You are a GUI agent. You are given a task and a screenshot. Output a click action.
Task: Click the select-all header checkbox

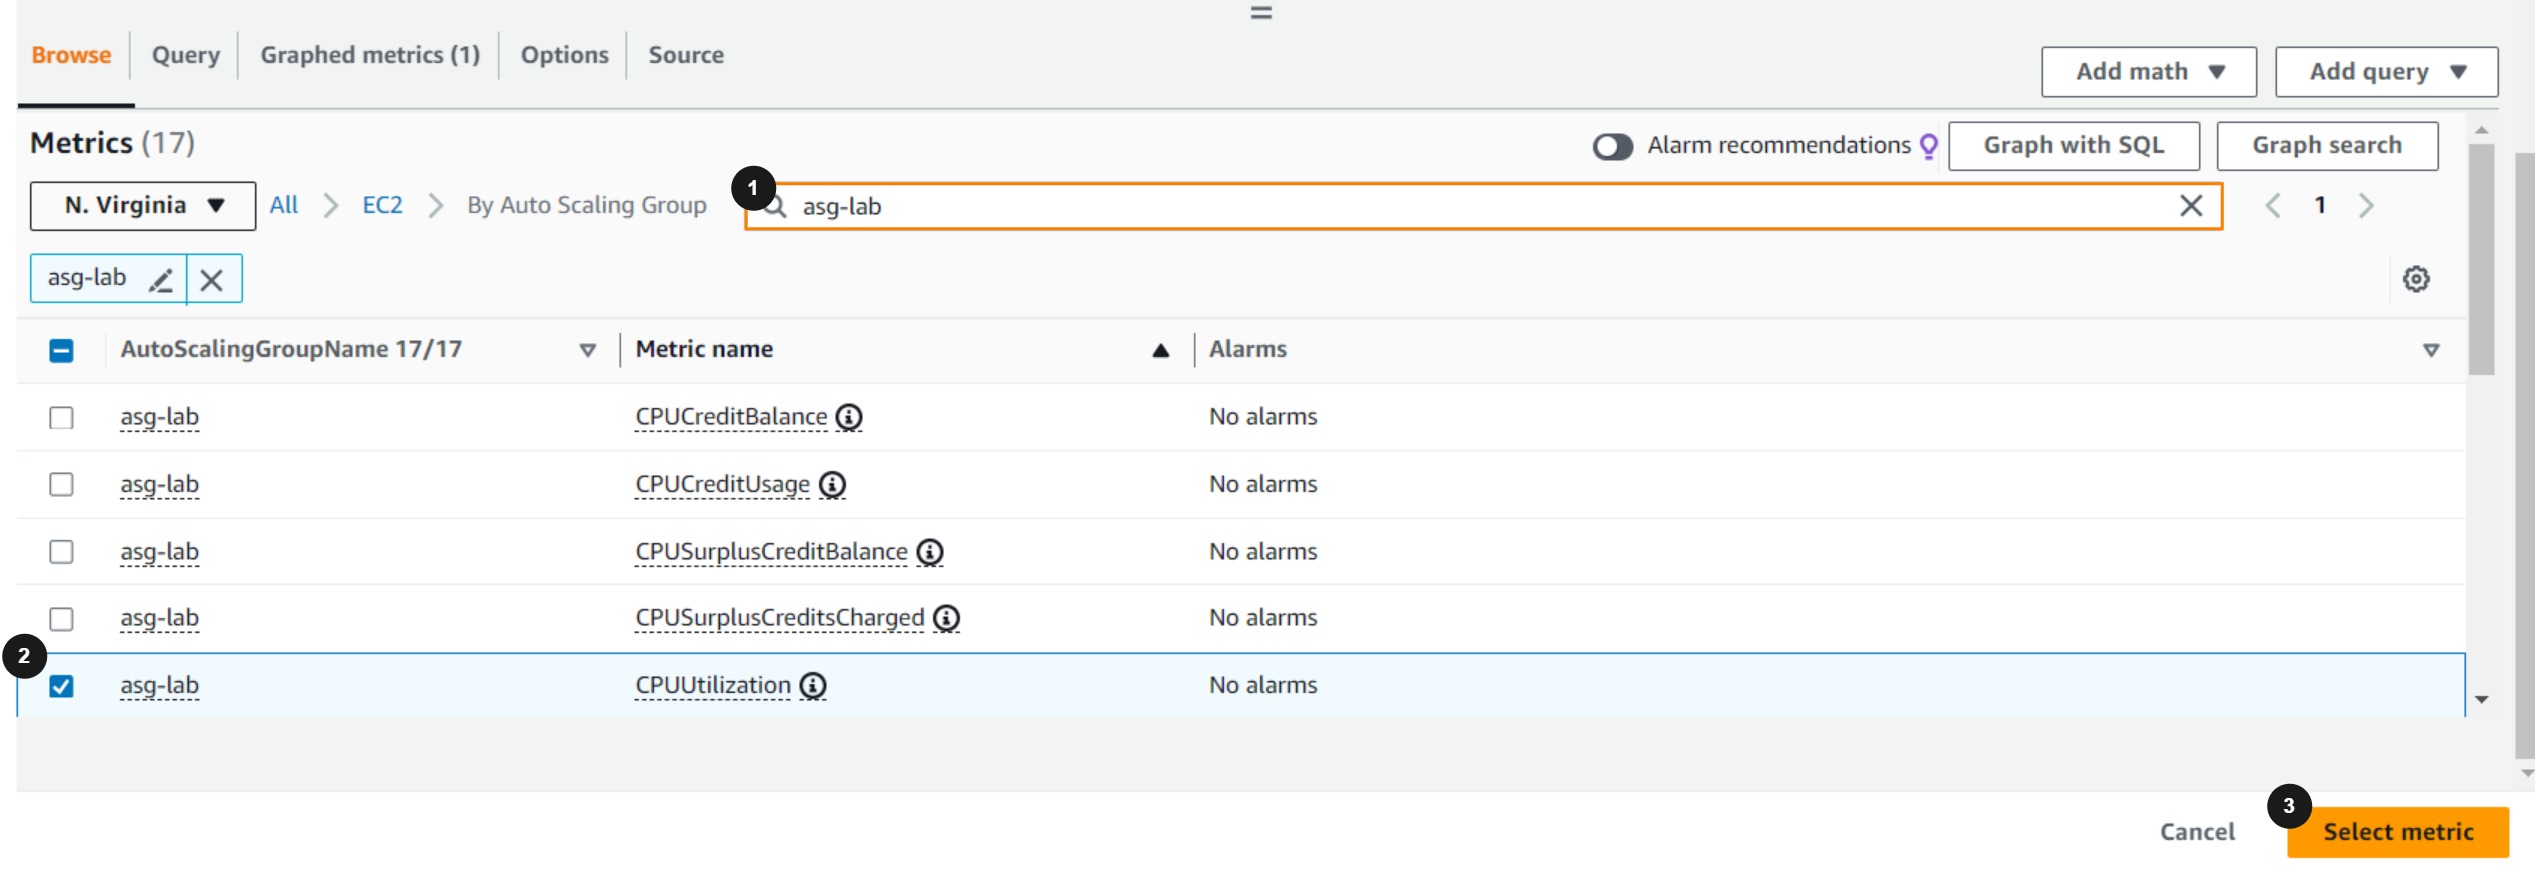pyautogui.click(x=62, y=350)
